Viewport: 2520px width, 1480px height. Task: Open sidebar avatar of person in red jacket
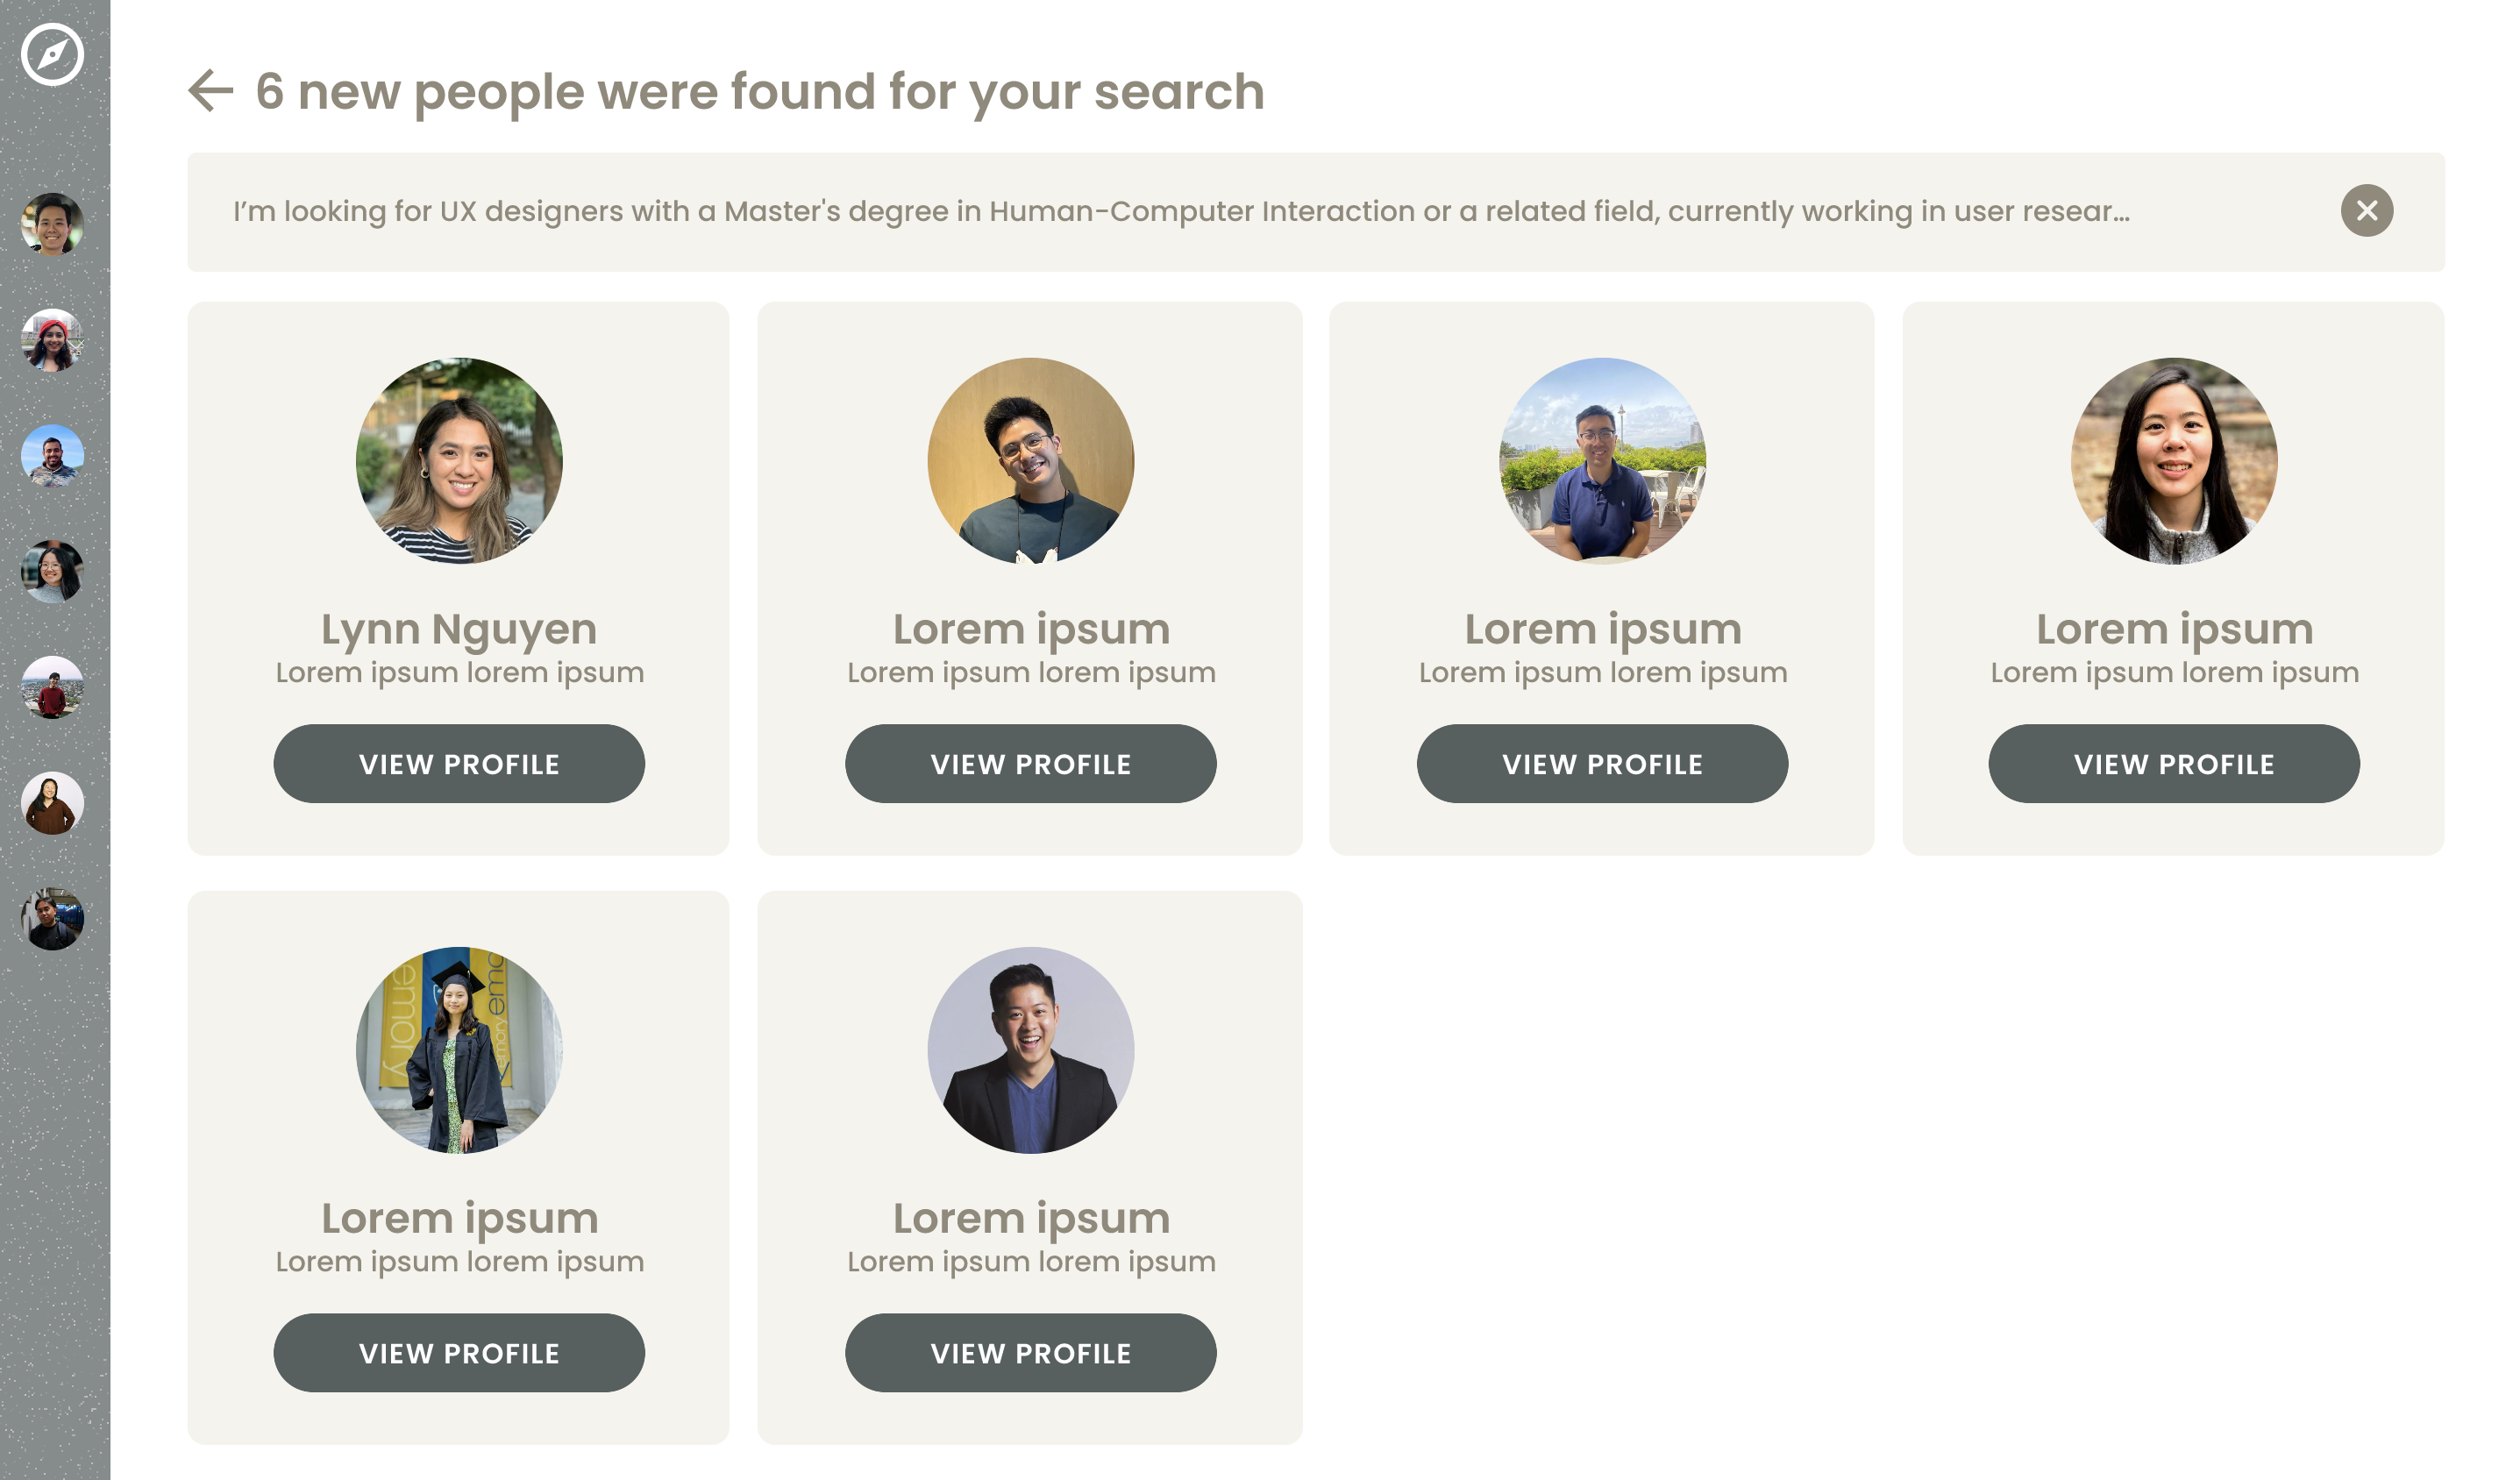(52, 688)
